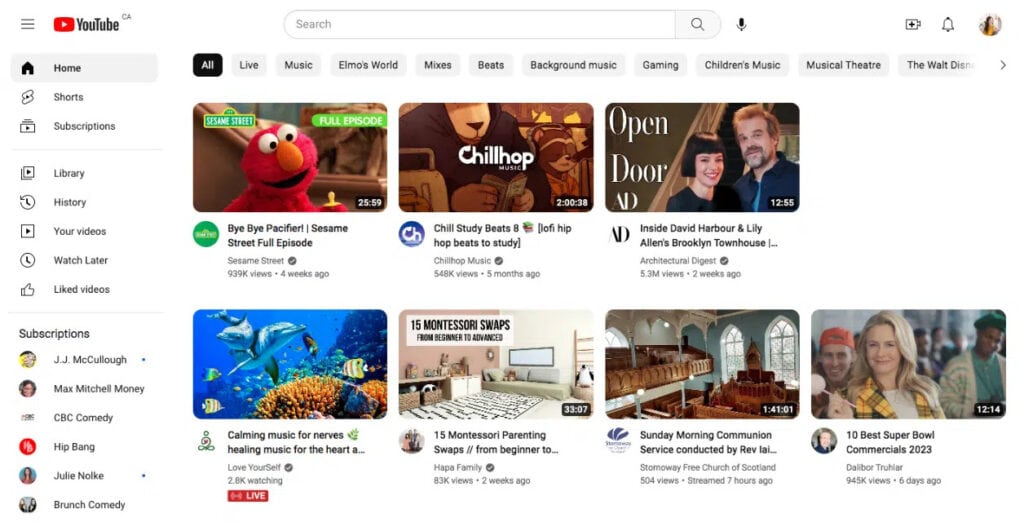
Task: Open the hamburger guide menu
Action: (27, 24)
